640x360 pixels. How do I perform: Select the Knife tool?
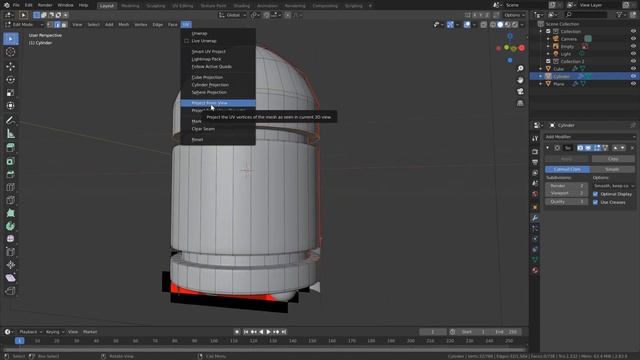[x=11, y=200]
